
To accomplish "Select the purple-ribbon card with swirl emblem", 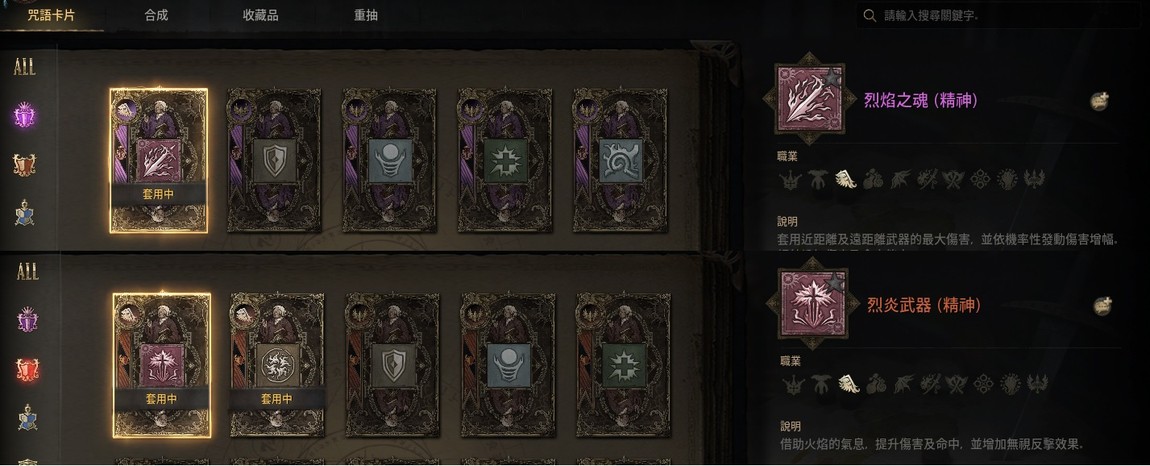I will 620,160.
